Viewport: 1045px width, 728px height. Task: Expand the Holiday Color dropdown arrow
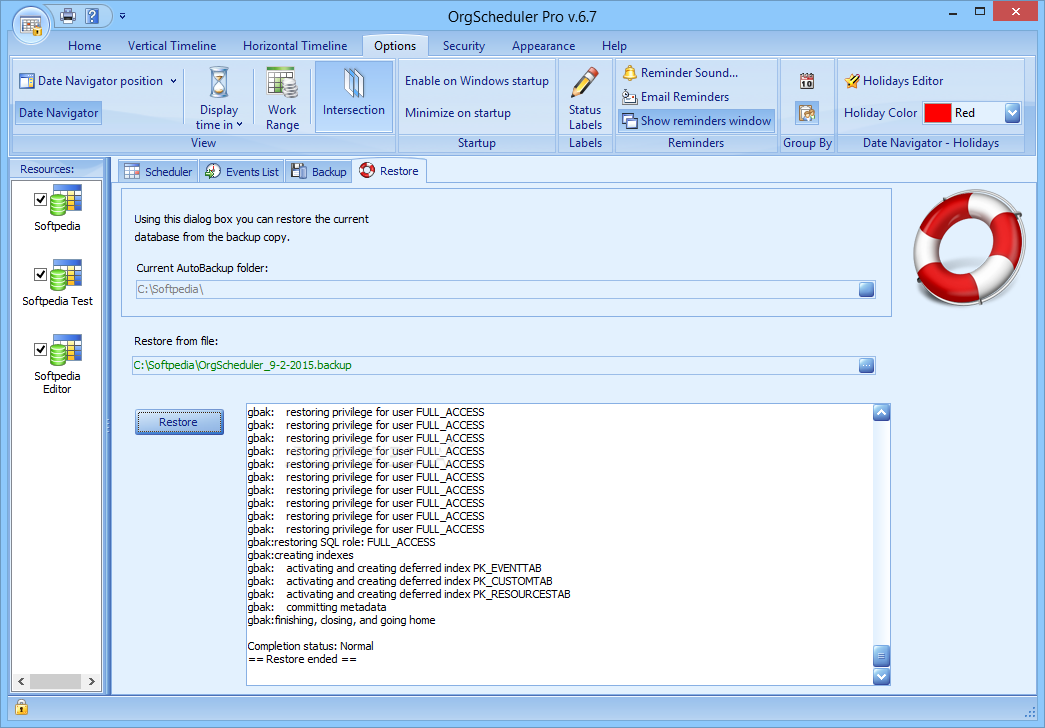point(1012,113)
